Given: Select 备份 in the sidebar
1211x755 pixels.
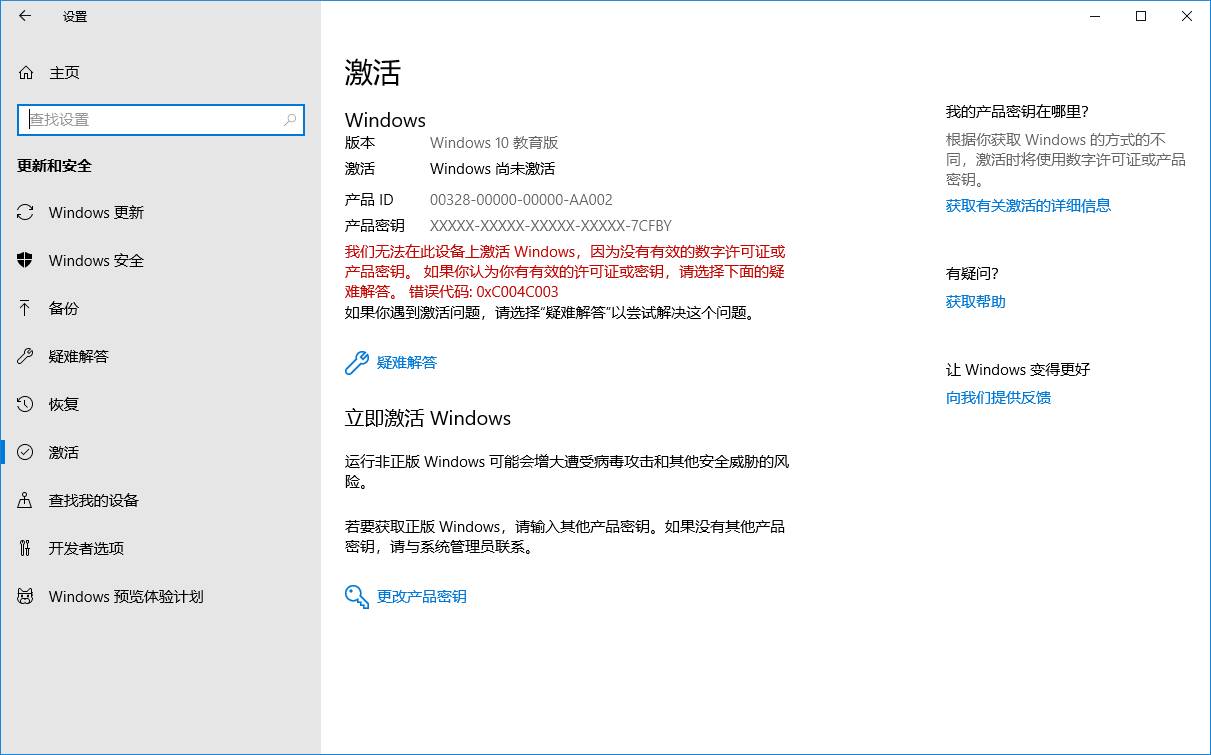Looking at the screenshot, I should 160,308.
